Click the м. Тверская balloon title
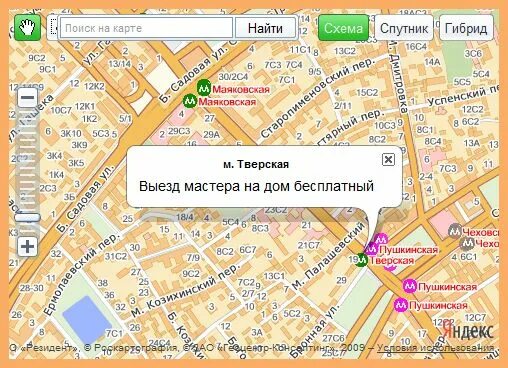Screen dimensions: 508x368 (256, 164)
